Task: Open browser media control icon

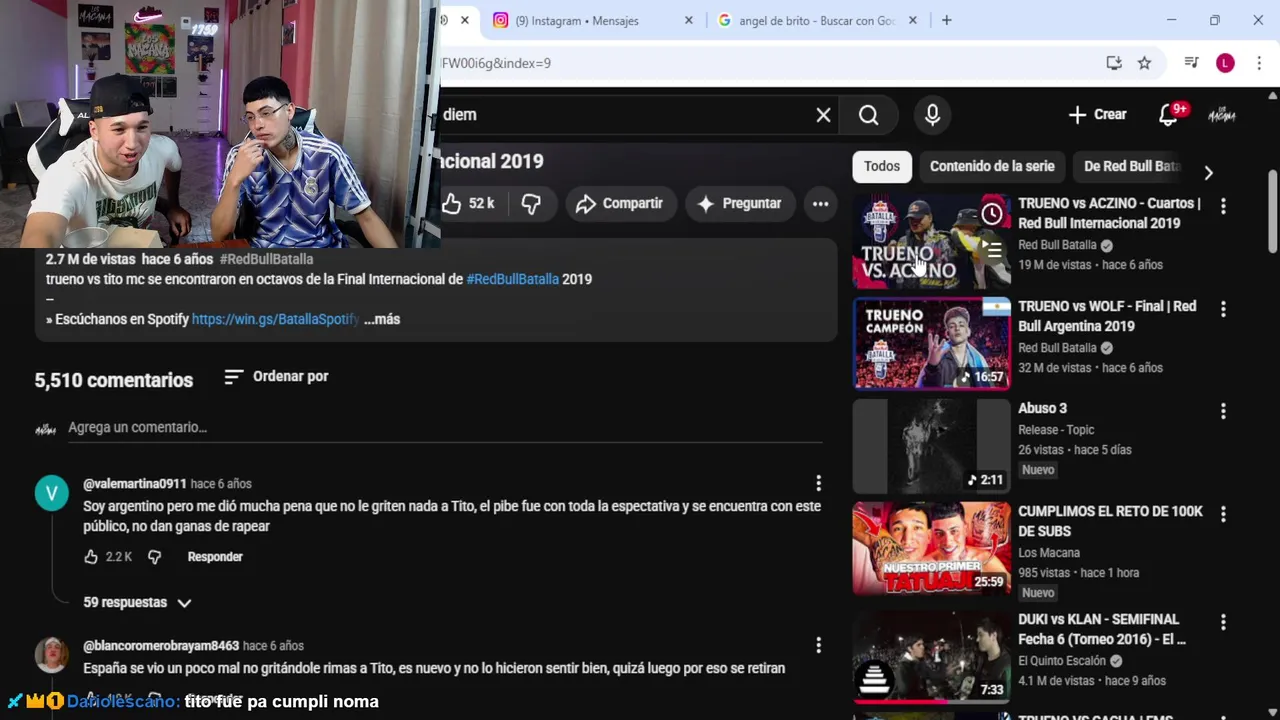Action: (x=1191, y=63)
